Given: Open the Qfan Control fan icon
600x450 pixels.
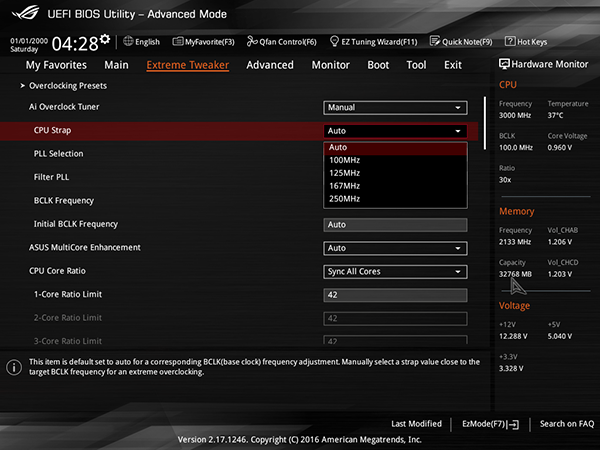Looking at the screenshot, I should 252,41.
